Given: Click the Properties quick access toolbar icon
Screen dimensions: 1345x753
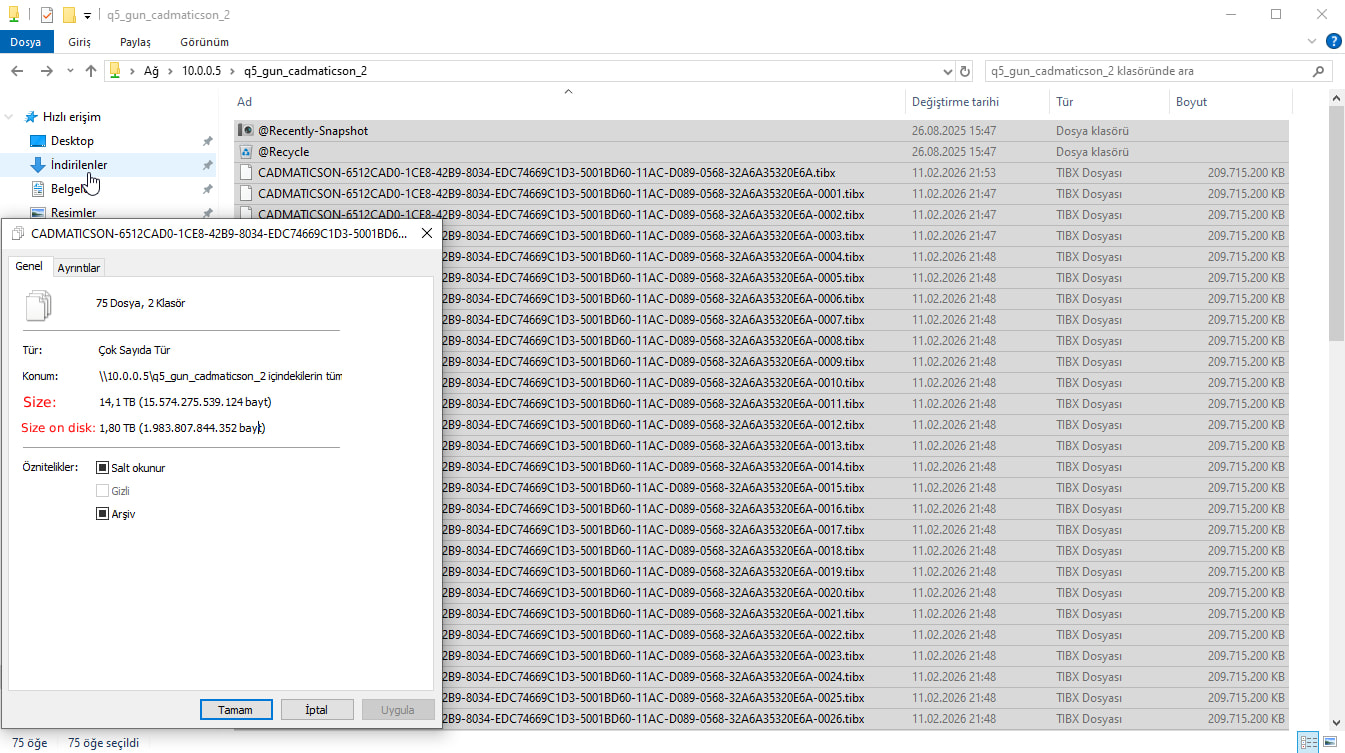Looking at the screenshot, I should (46, 15).
